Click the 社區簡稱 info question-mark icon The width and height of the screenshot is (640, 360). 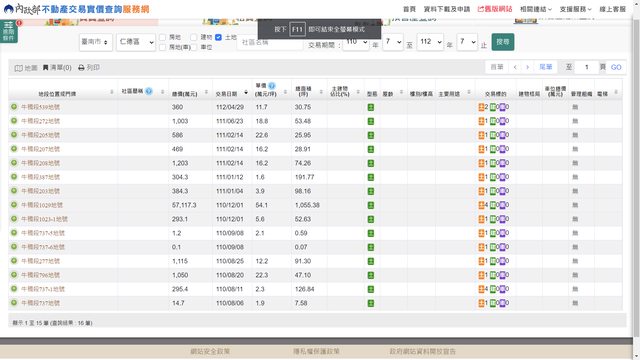click(x=149, y=91)
